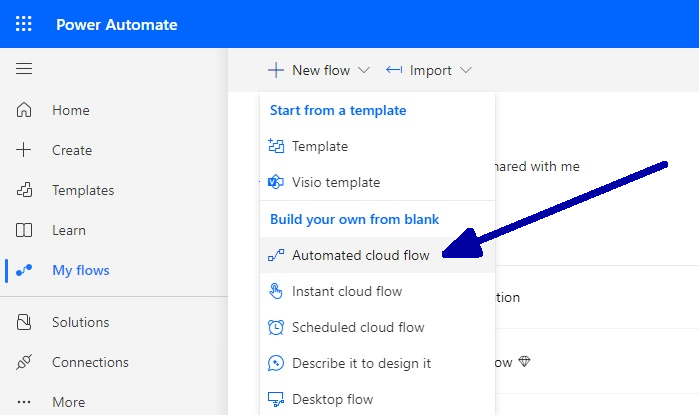The width and height of the screenshot is (699, 415).
Task: Click the Describe it to design it icon
Action: point(276,363)
